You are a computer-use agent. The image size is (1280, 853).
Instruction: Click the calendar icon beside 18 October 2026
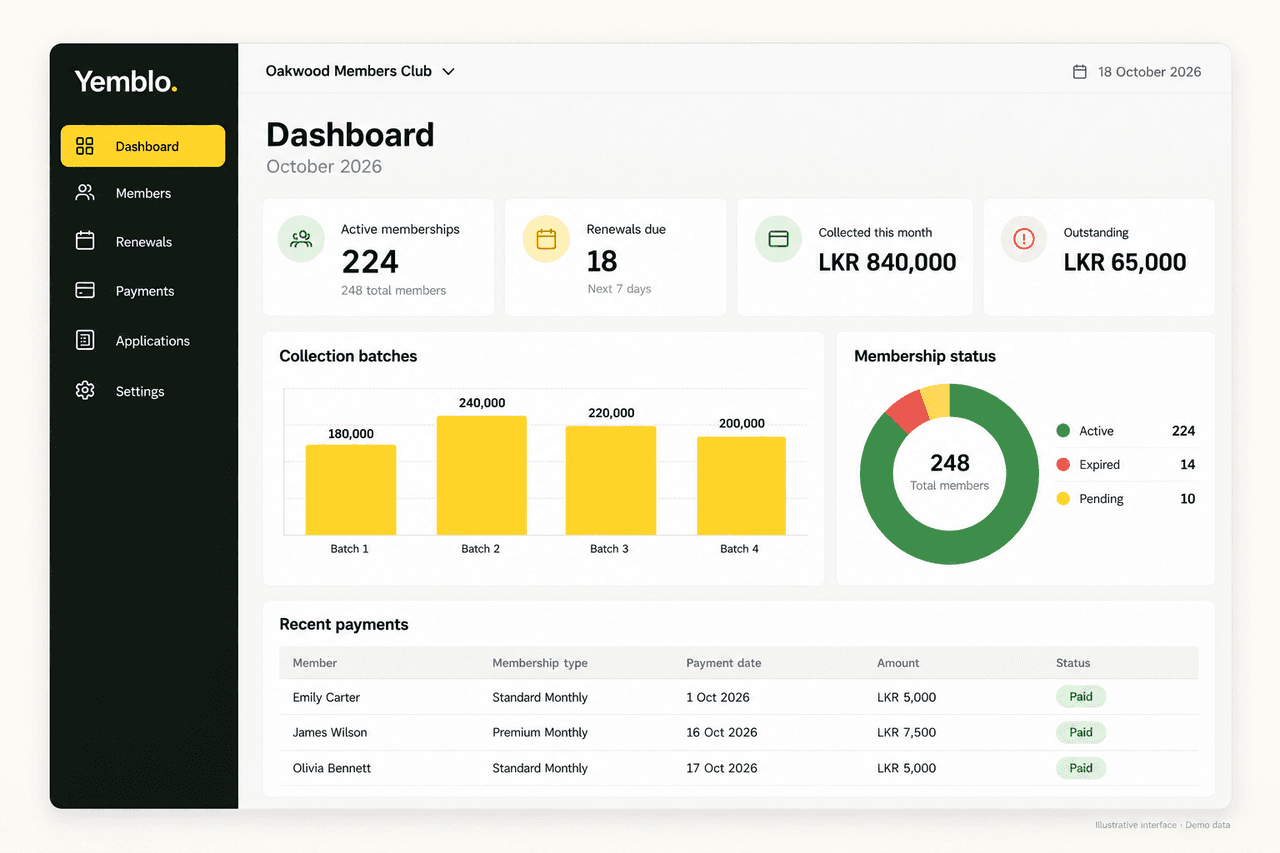(x=1080, y=72)
